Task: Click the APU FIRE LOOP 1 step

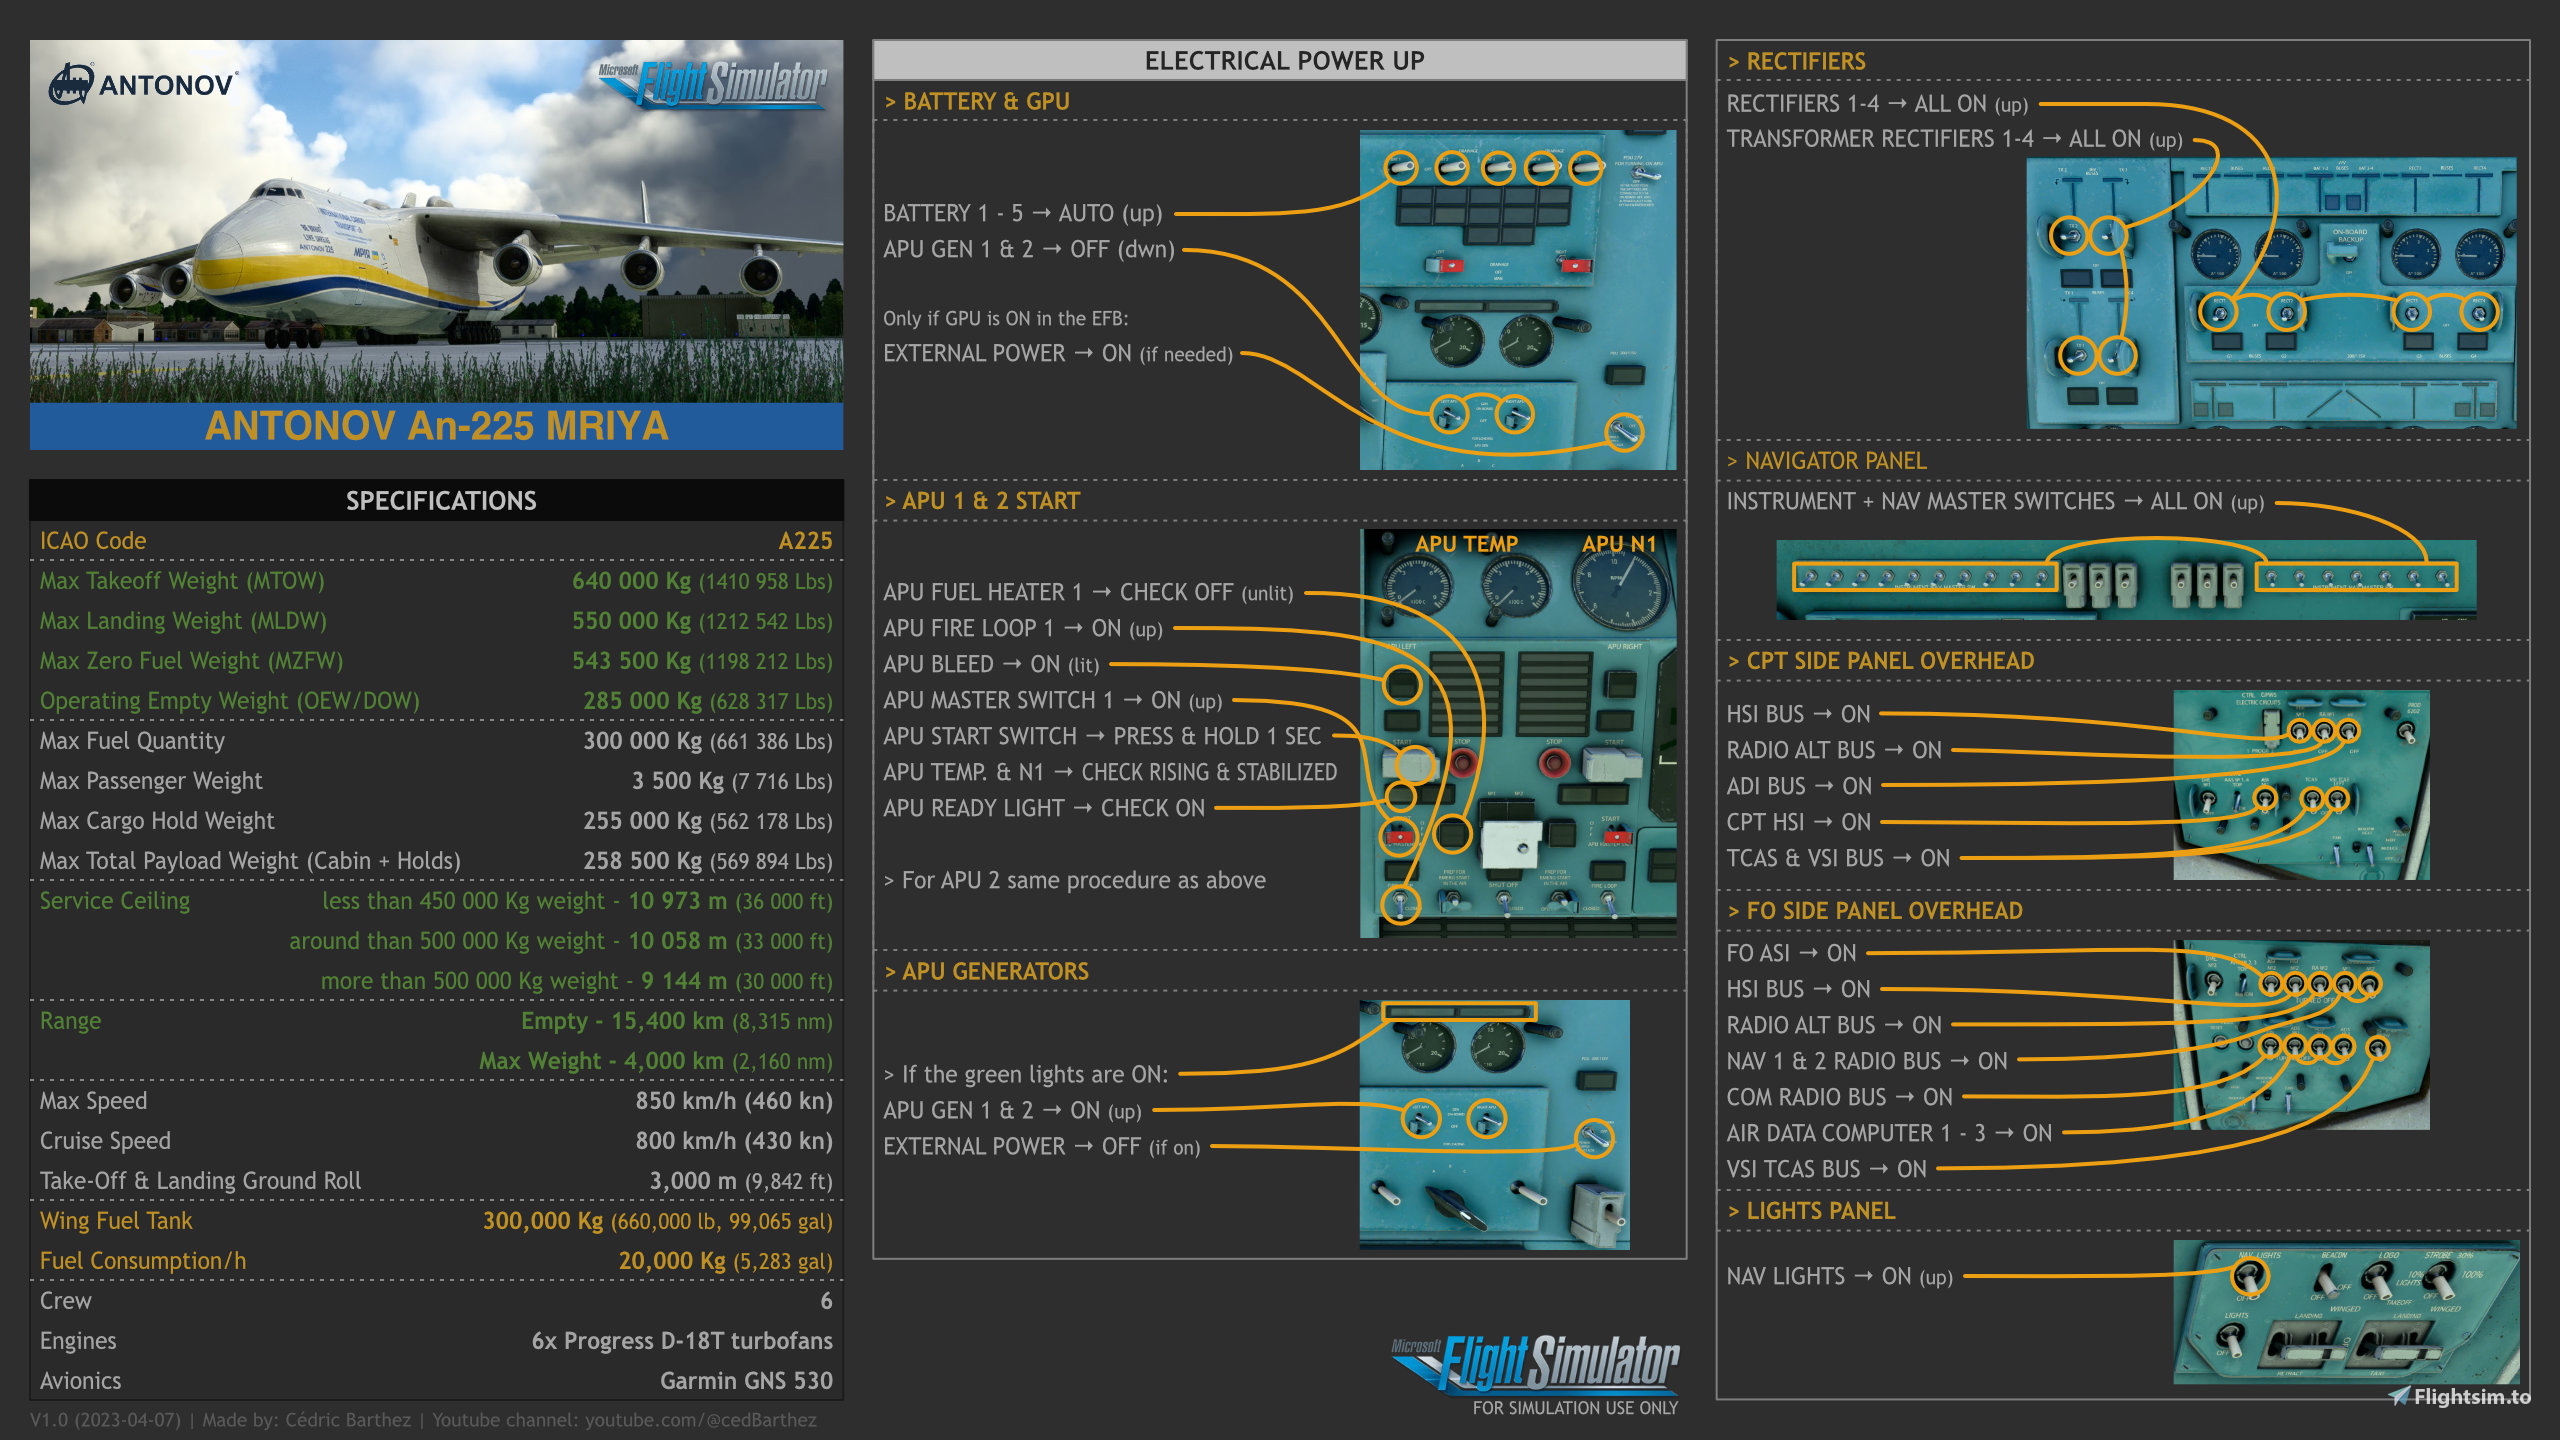Action: 1023,628
